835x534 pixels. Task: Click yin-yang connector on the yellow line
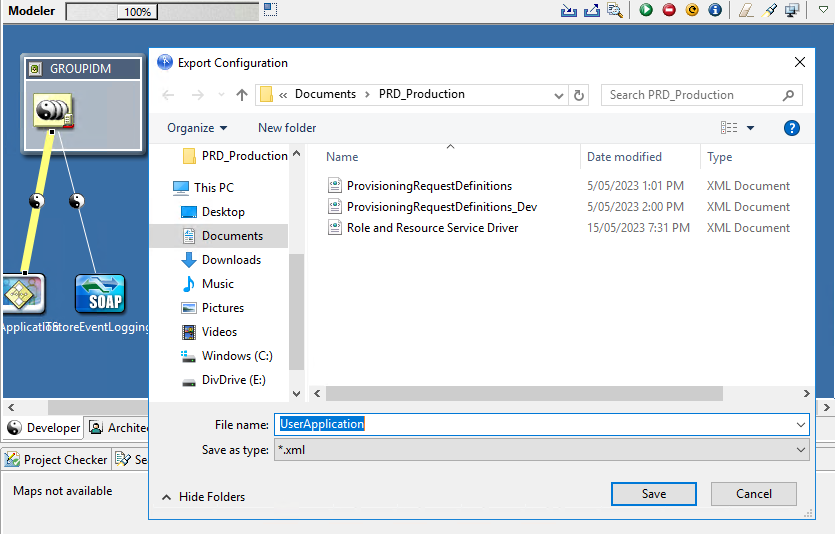coord(36,201)
